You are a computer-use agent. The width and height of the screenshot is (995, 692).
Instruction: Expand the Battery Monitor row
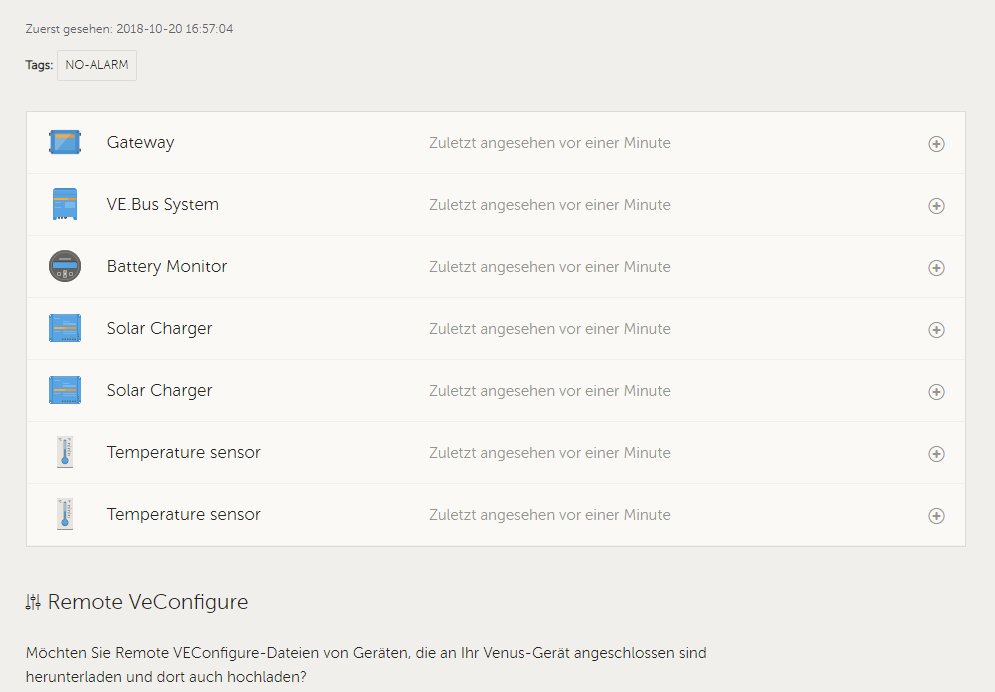[x=936, y=268]
